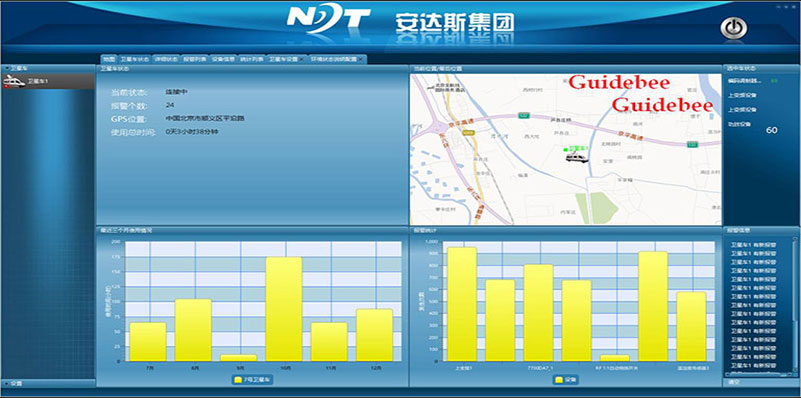Click the satellite vehicle icon on the map
801x398 pixels.
click(577, 156)
